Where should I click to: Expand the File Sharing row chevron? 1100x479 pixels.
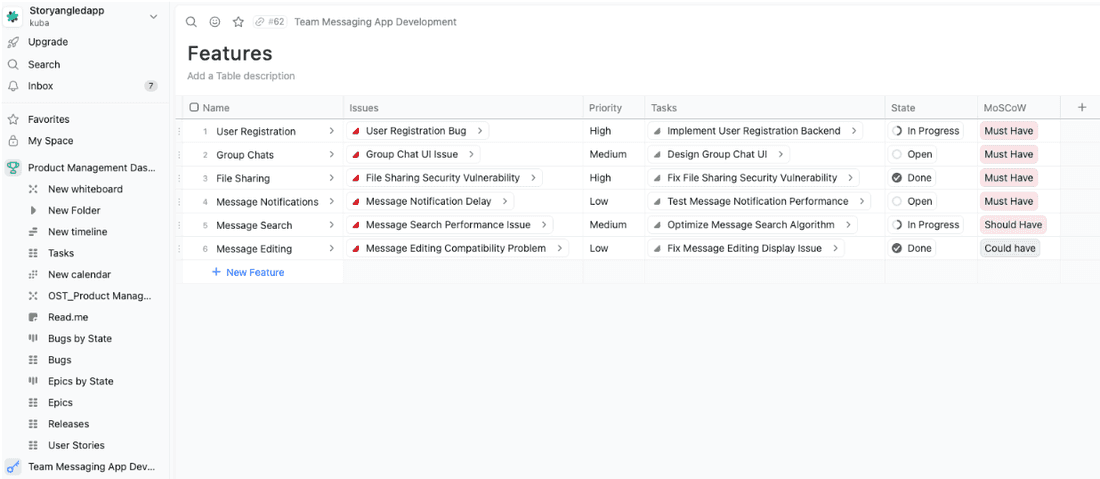click(x=332, y=178)
